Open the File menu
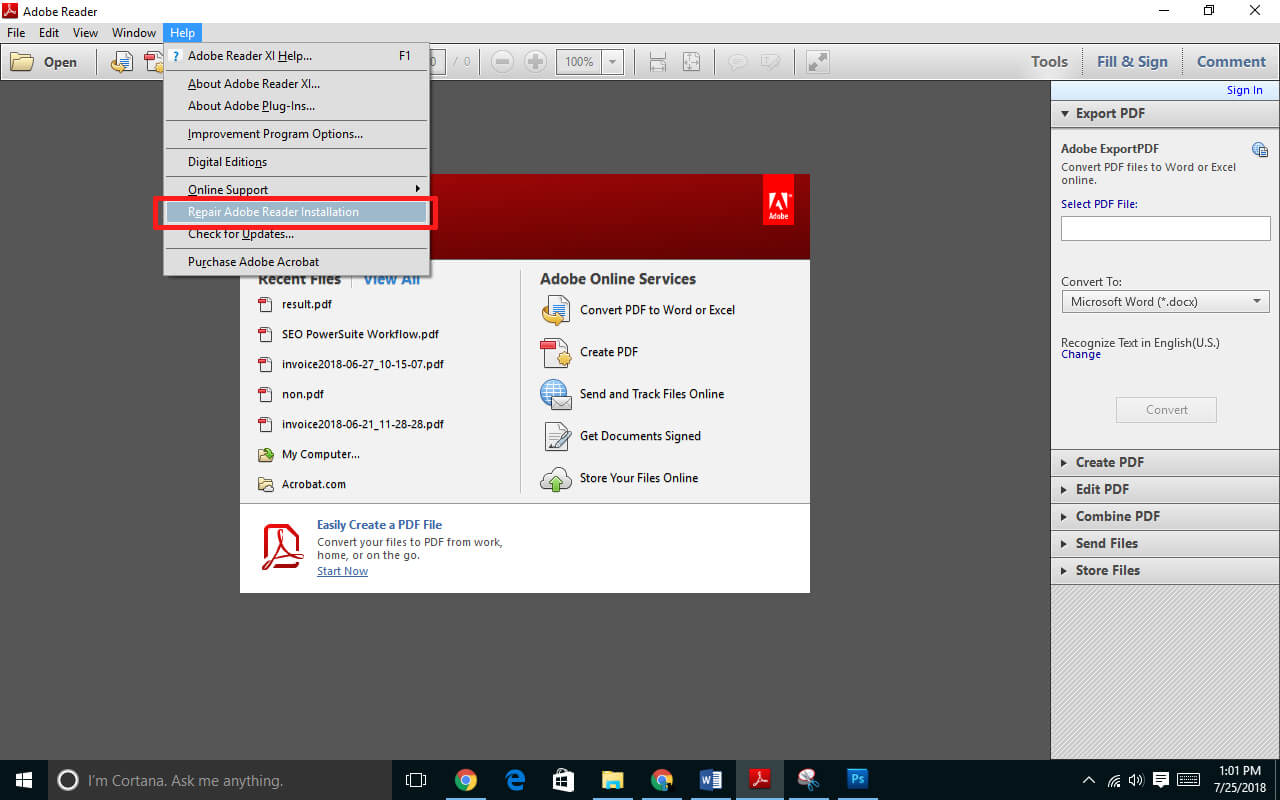 pos(16,33)
